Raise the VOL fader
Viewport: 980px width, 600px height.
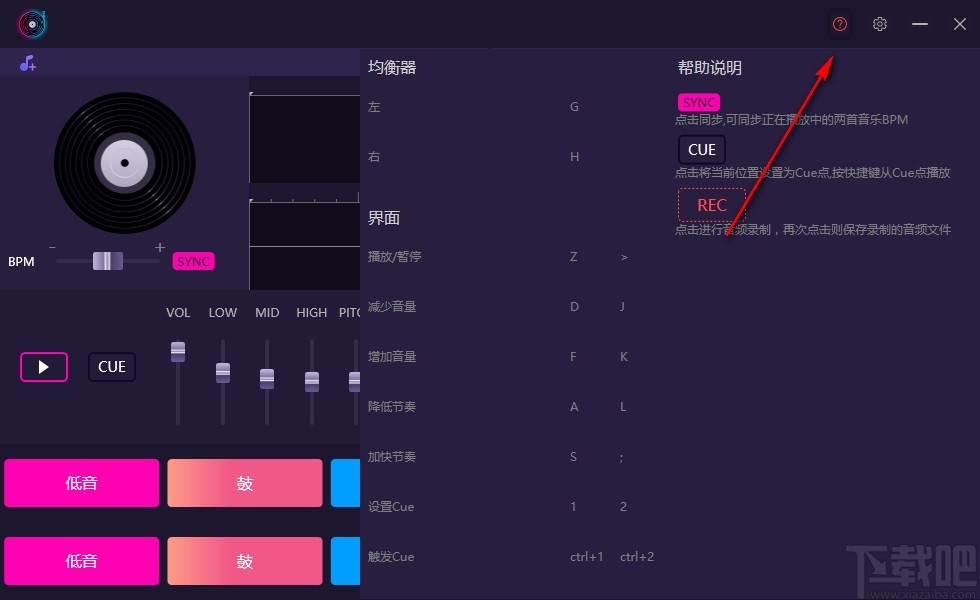[x=178, y=352]
